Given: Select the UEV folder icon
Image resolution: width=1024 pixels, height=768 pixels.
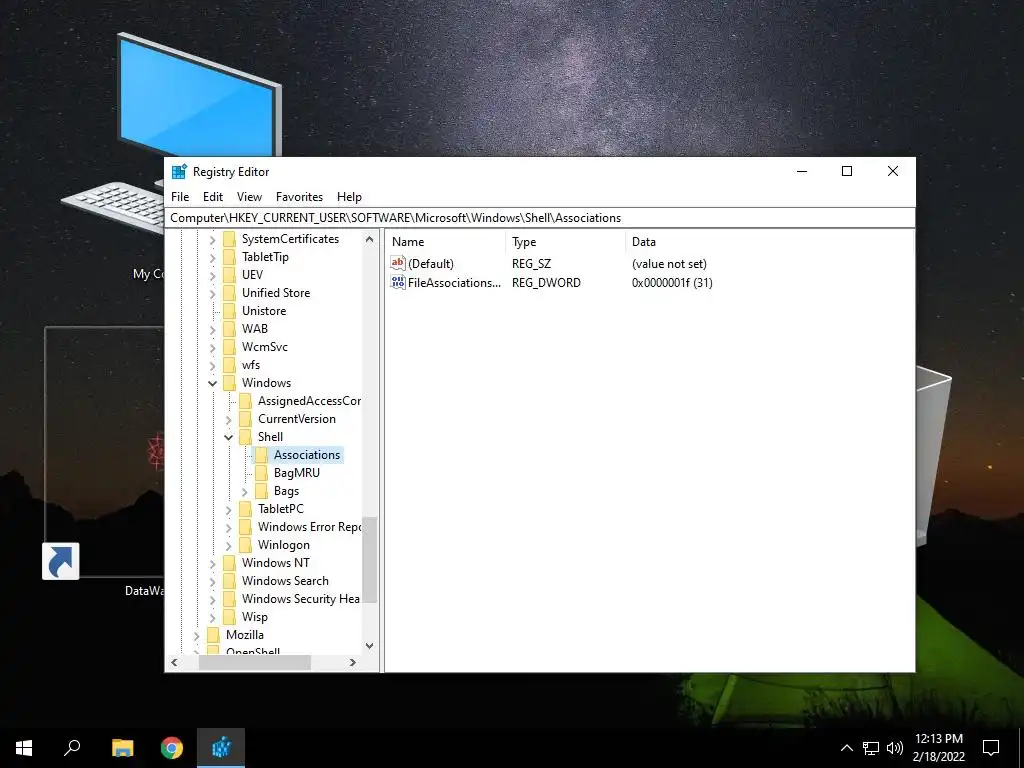Looking at the screenshot, I should 229,275.
